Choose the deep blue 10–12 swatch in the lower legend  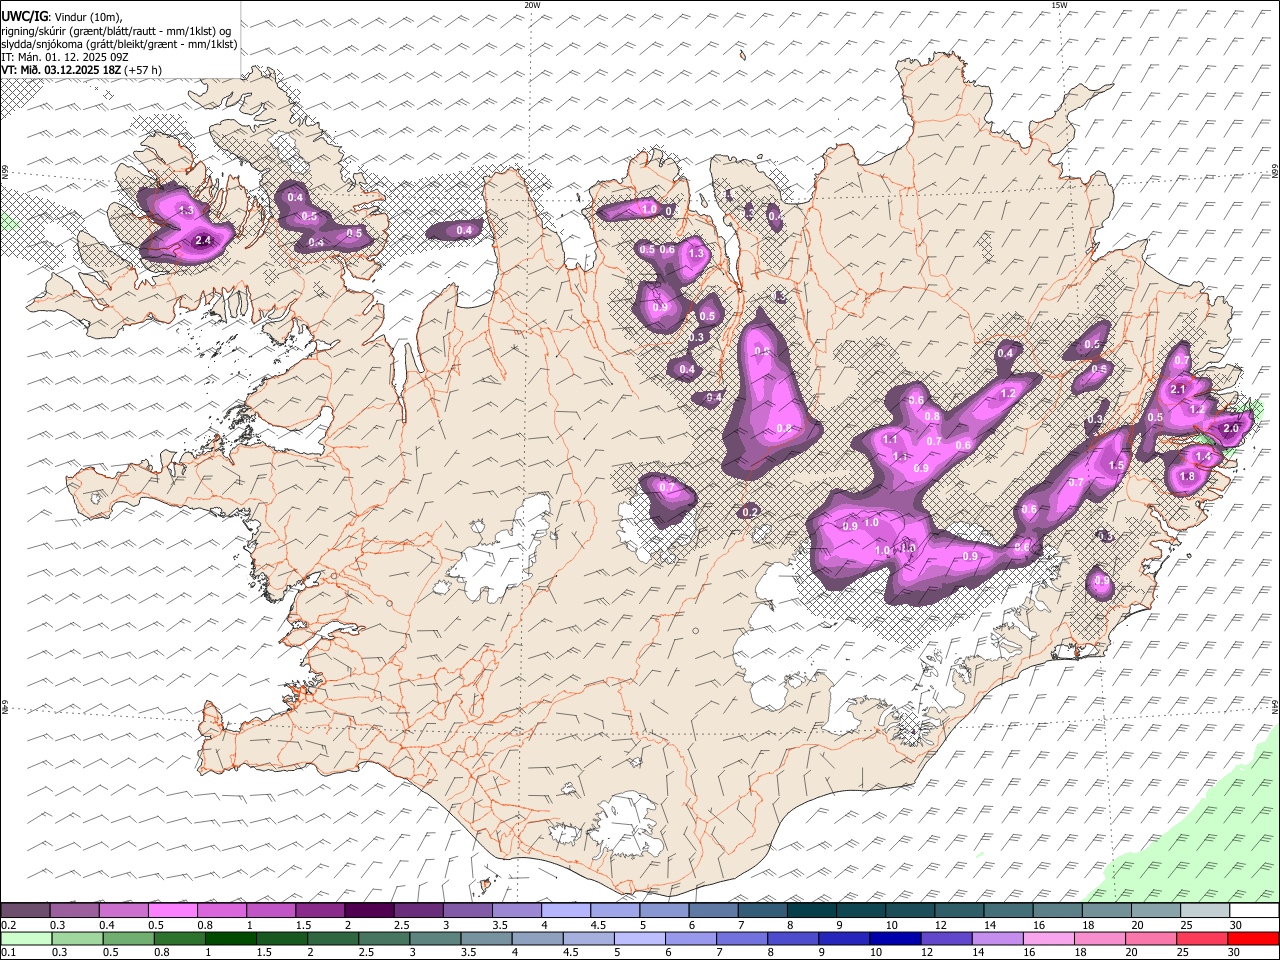[896, 938]
